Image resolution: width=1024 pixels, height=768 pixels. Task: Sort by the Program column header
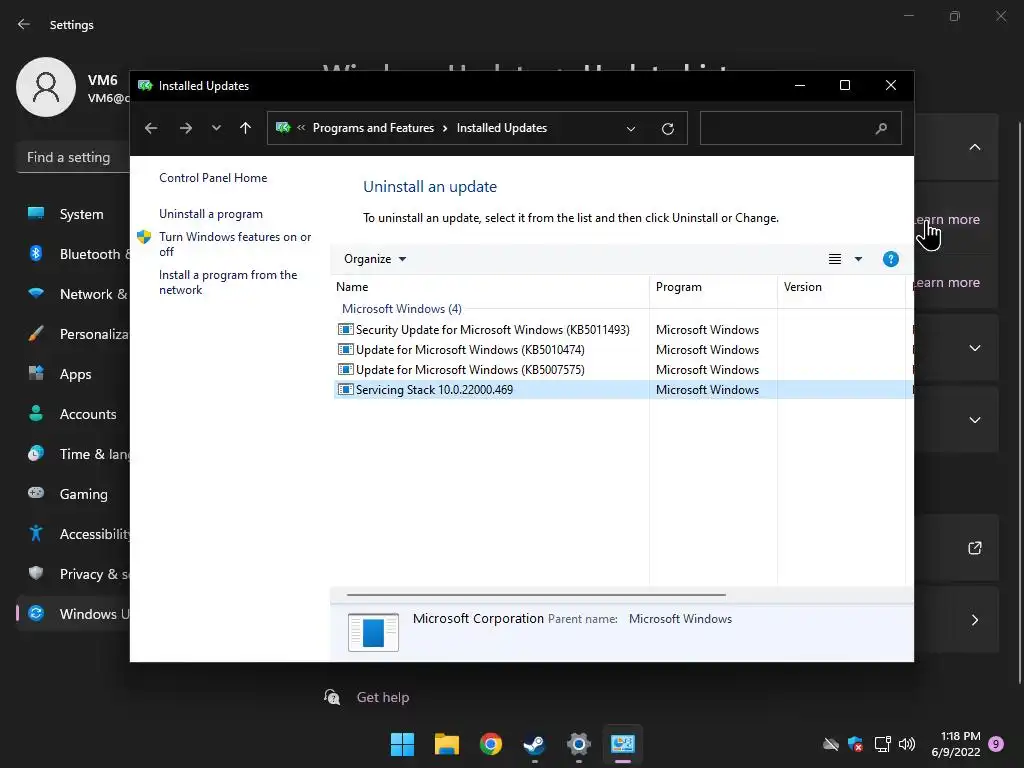point(713,287)
